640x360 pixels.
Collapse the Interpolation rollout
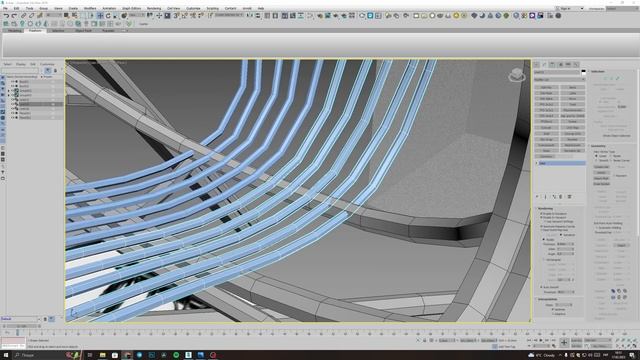click(x=547, y=299)
